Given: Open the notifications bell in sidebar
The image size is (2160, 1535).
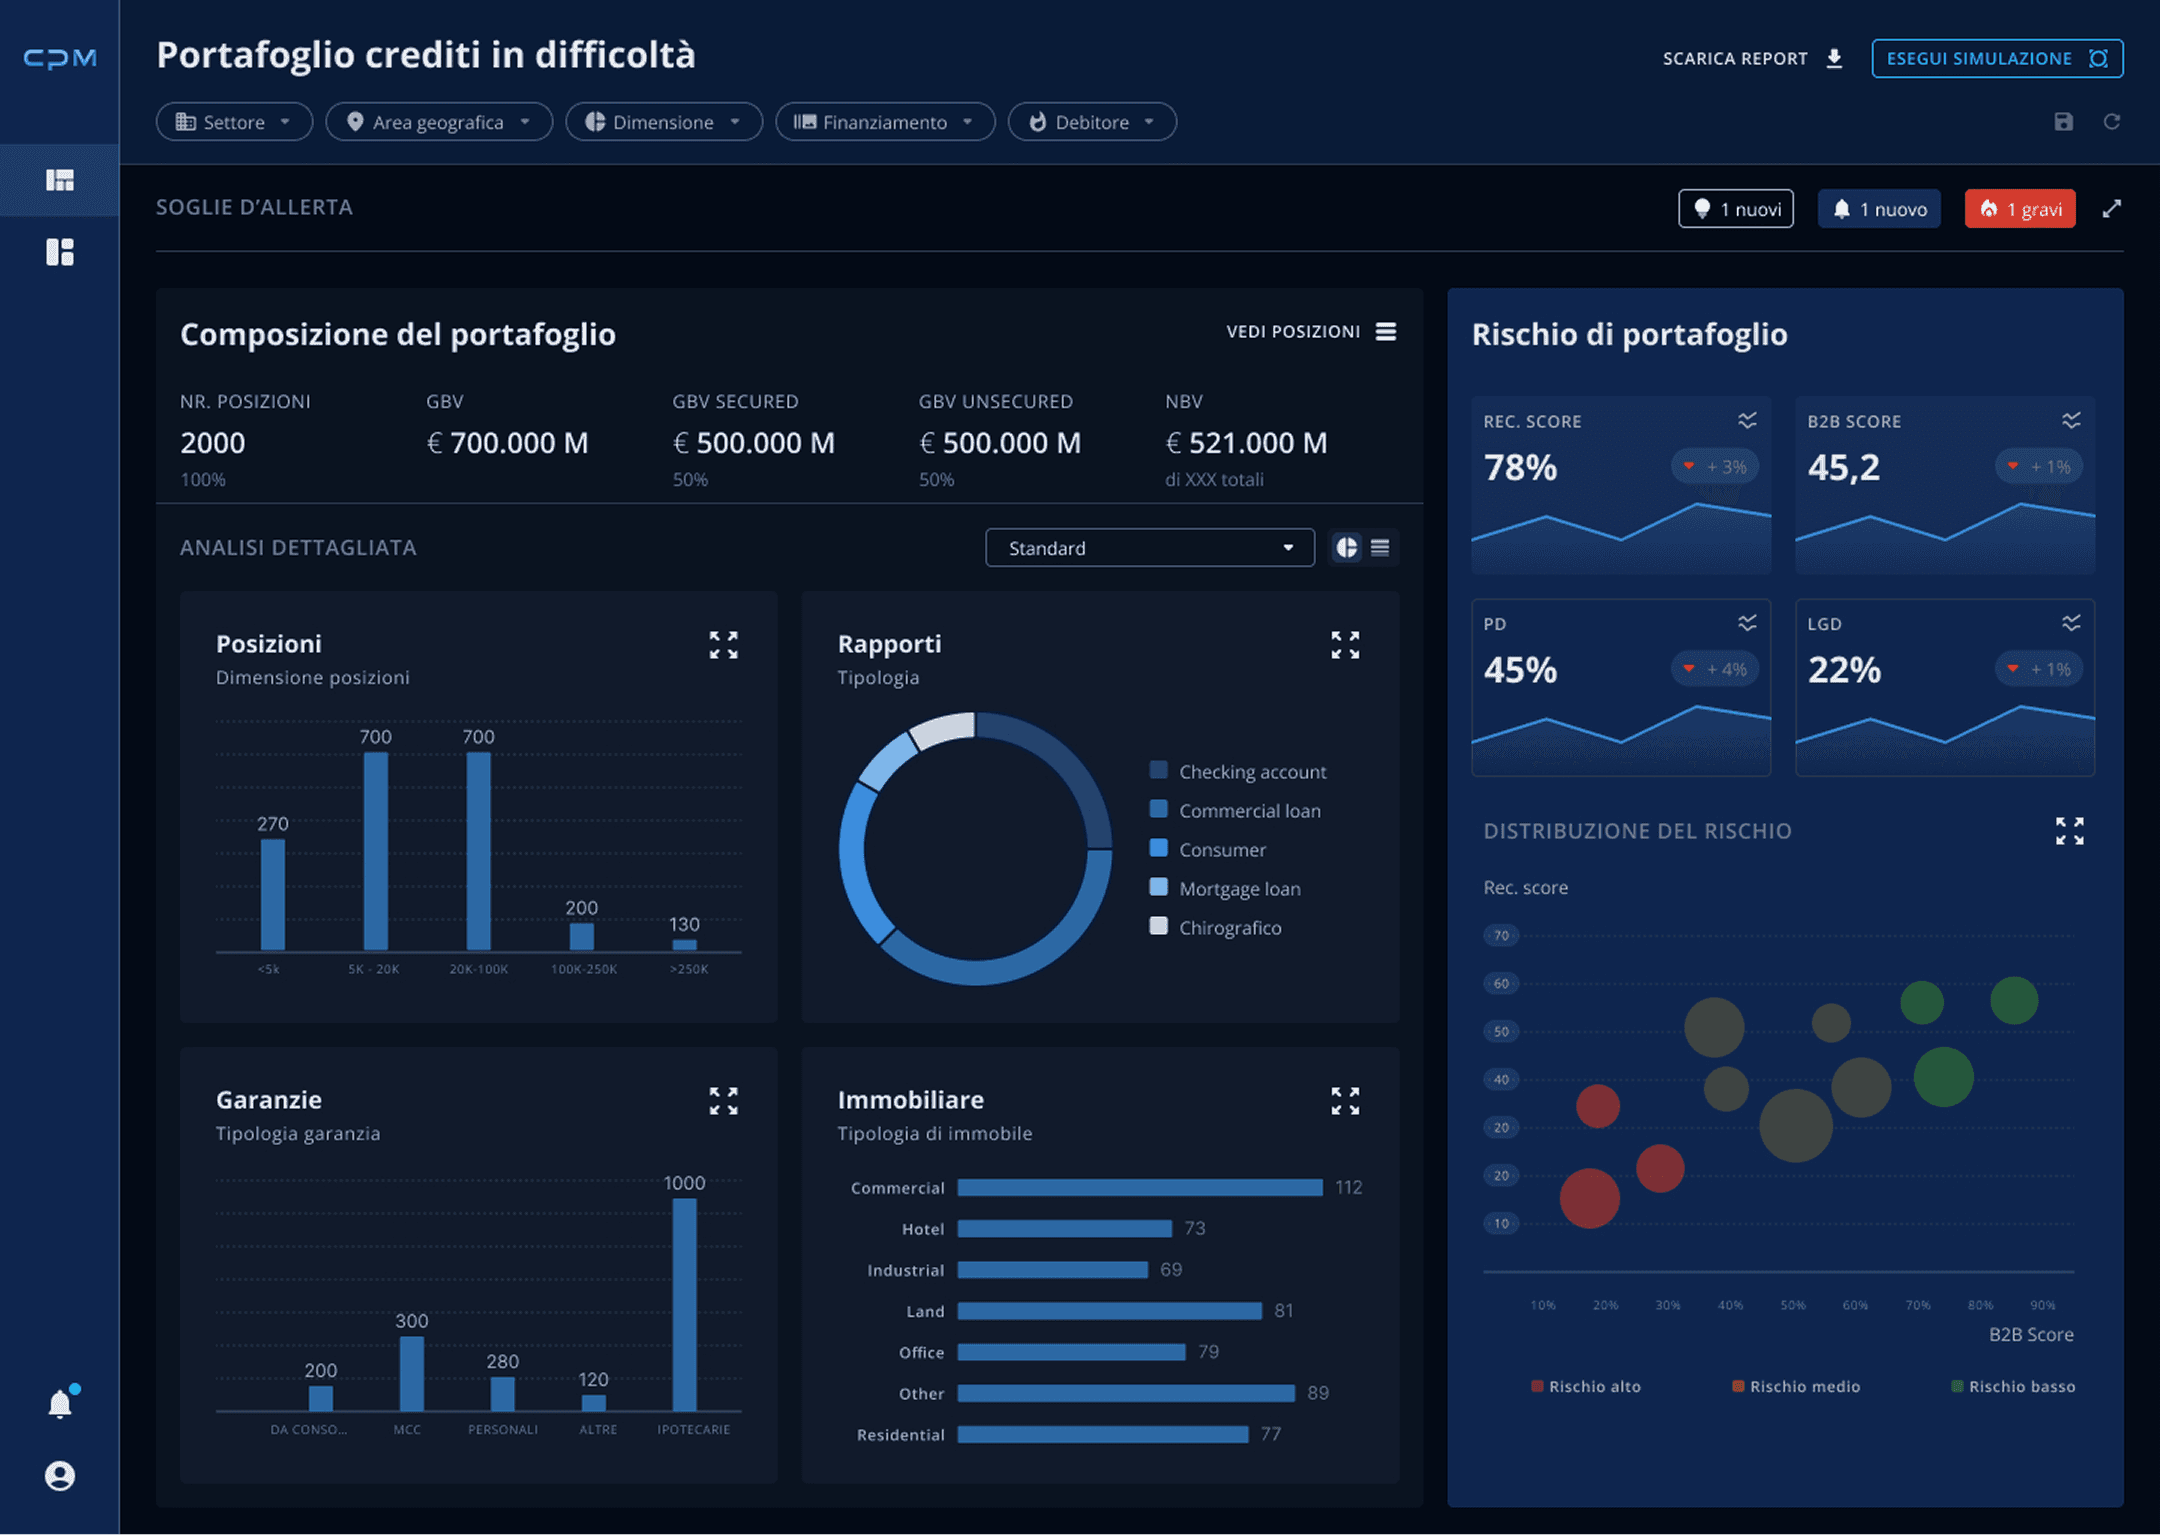Looking at the screenshot, I should tap(60, 1404).
